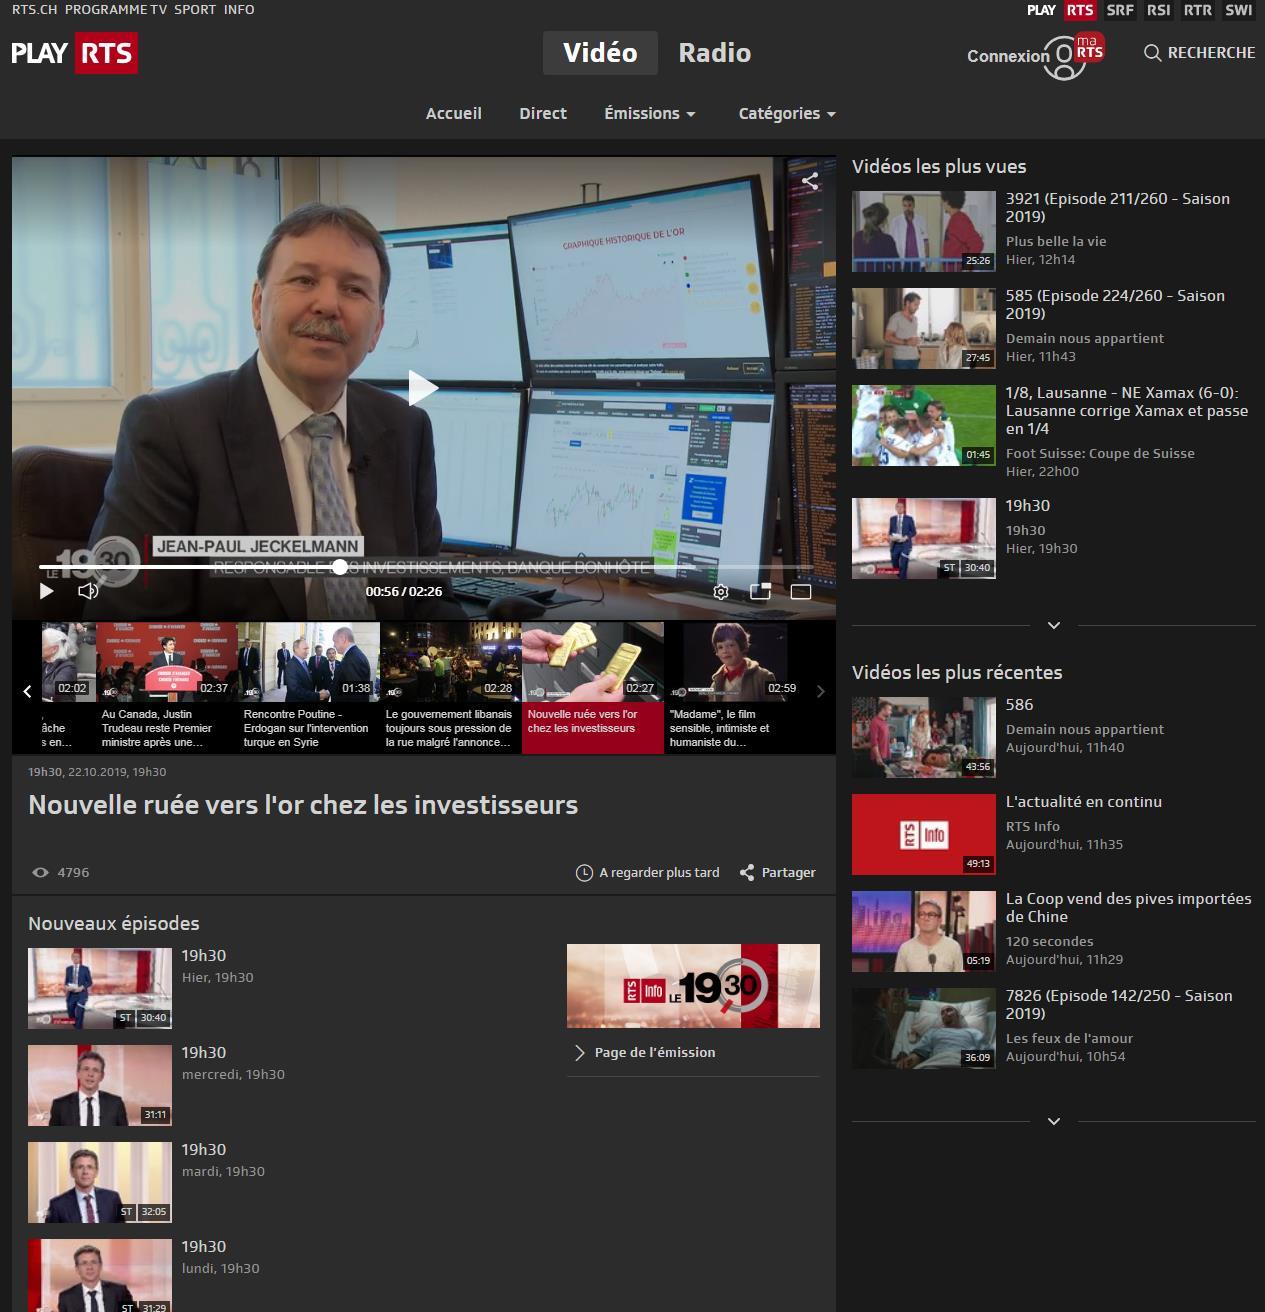
Task: Seek using the video progress bar handle
Action: pos(340,567)
